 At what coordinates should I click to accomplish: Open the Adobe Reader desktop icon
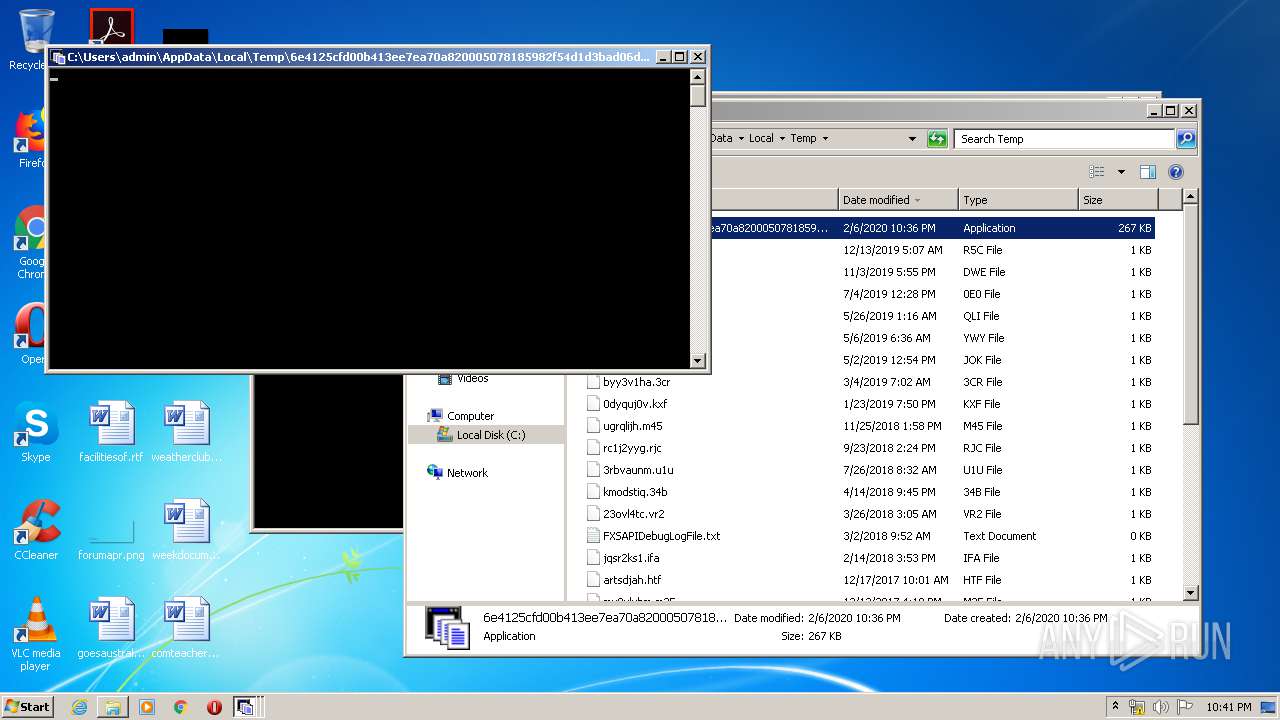(x=111, y=26)
